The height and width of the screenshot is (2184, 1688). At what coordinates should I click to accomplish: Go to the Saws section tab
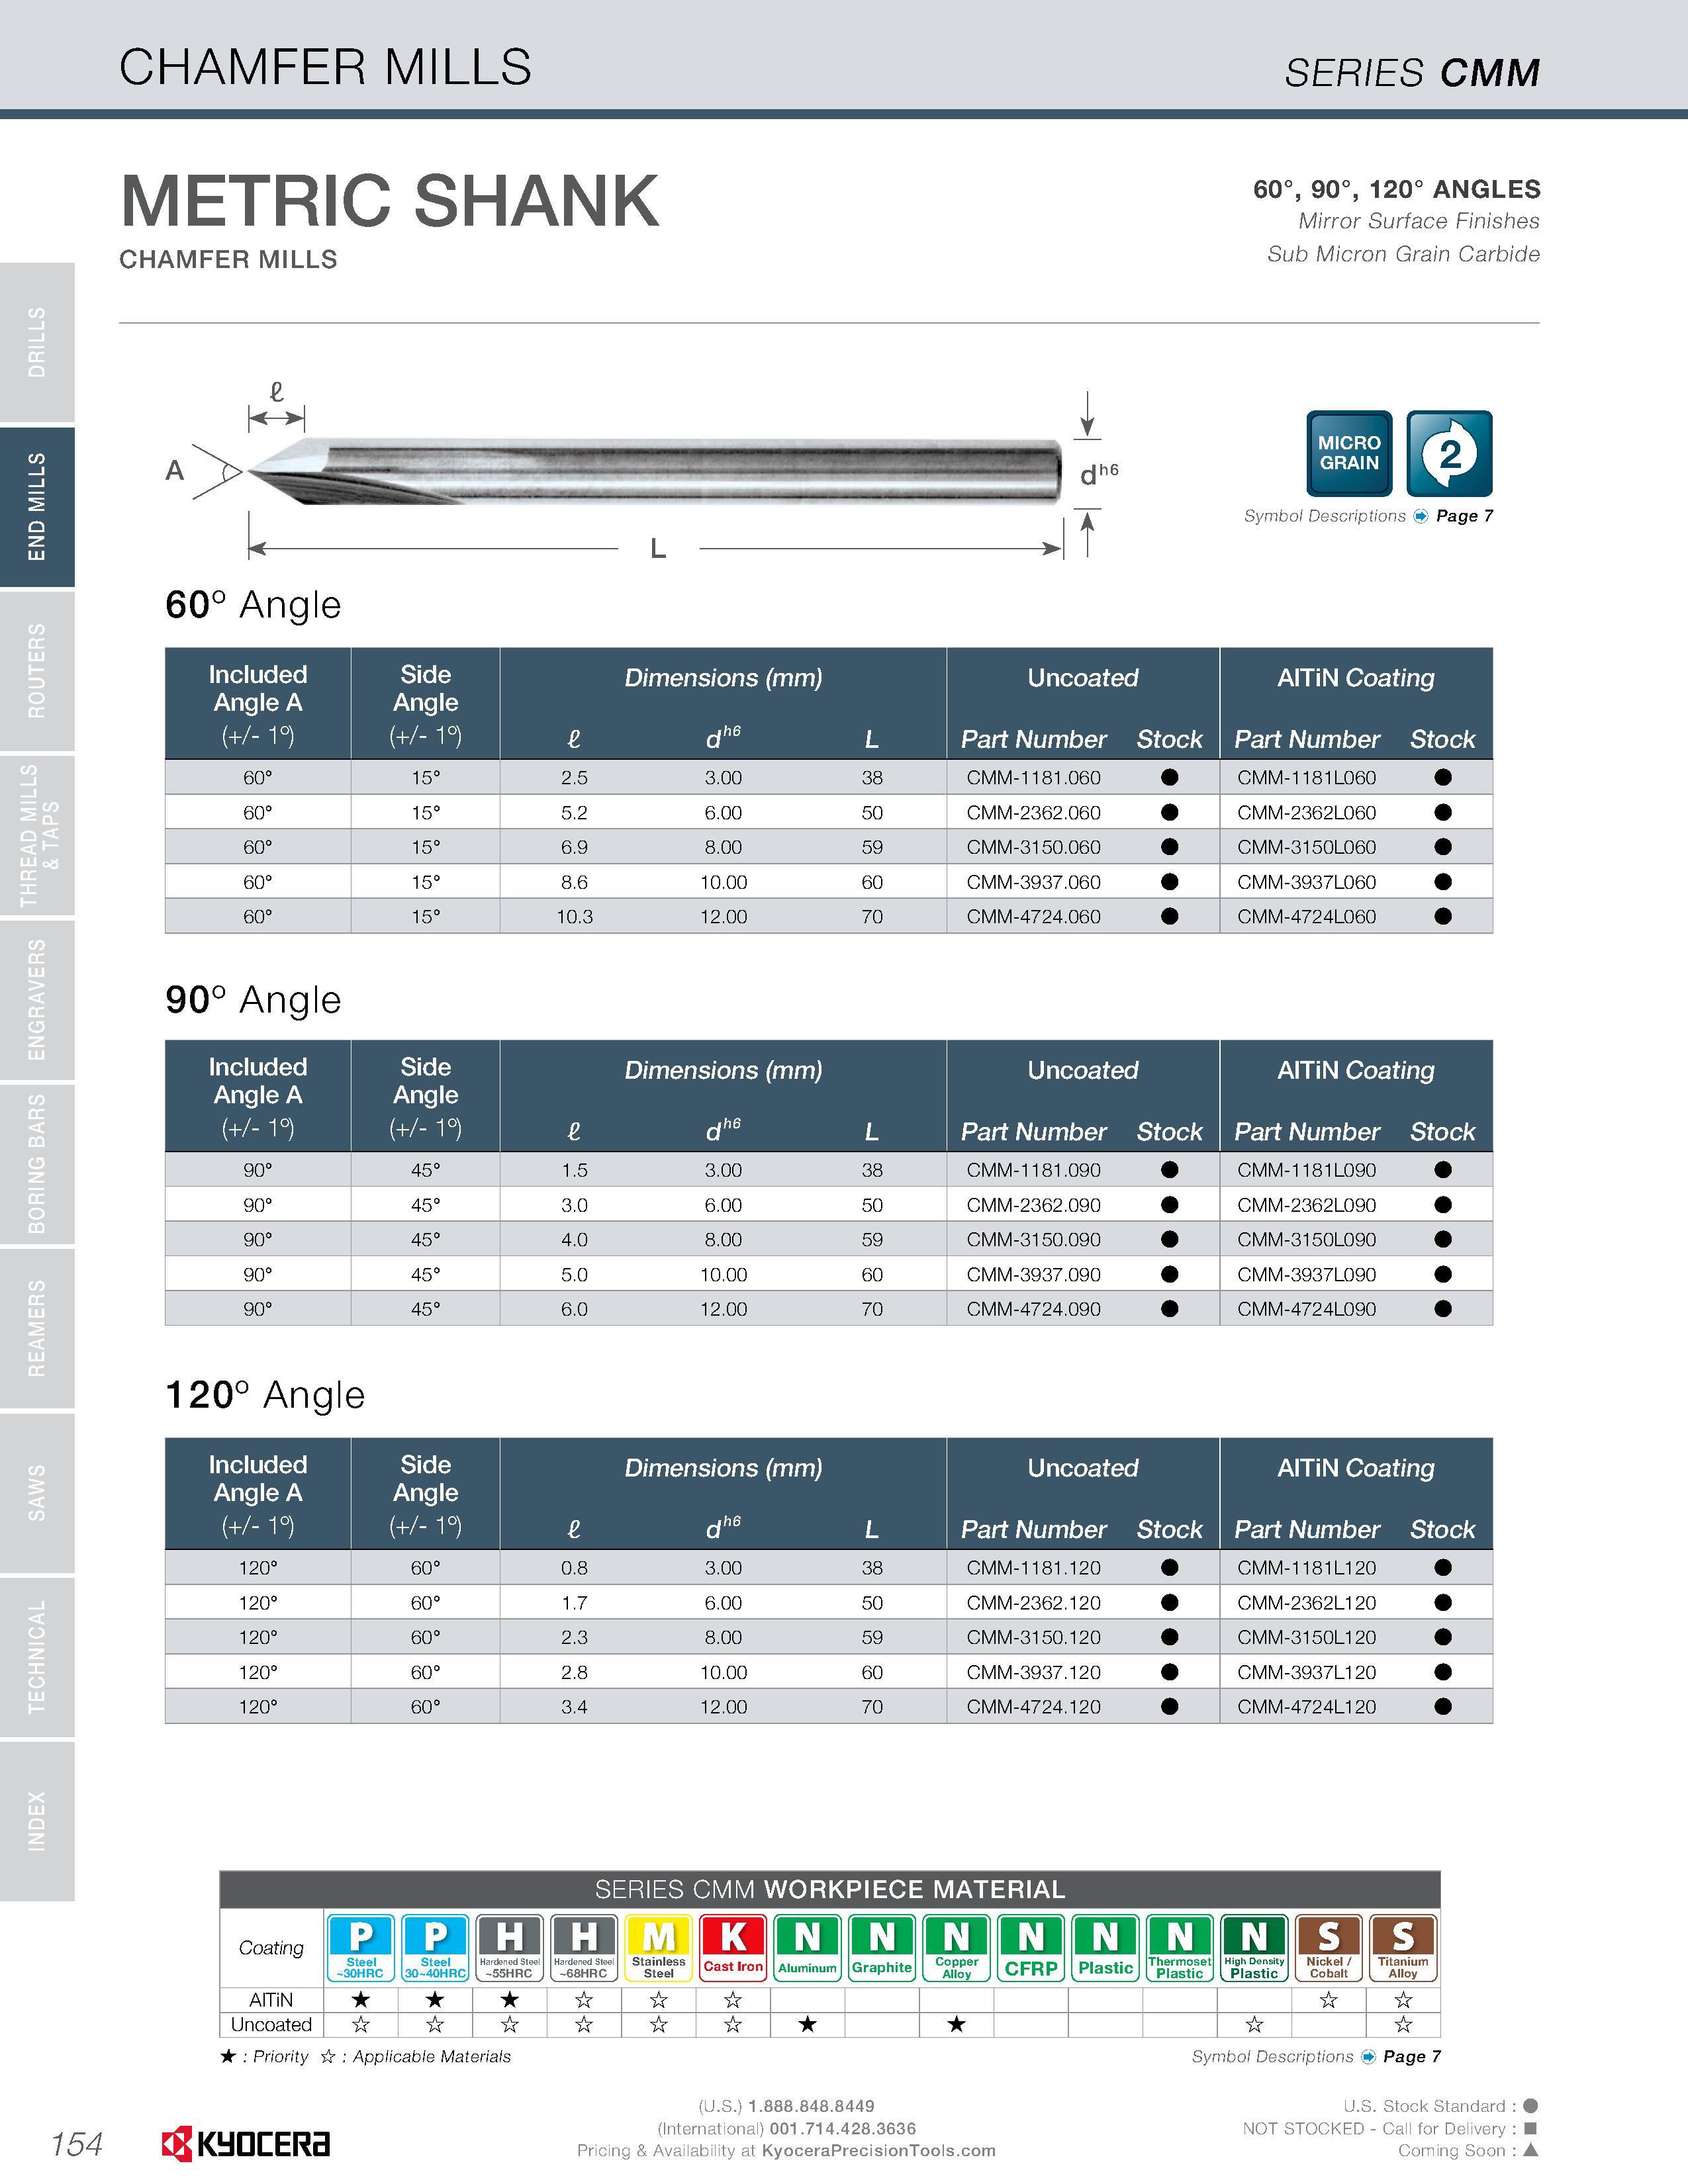tap(37, 1492)
